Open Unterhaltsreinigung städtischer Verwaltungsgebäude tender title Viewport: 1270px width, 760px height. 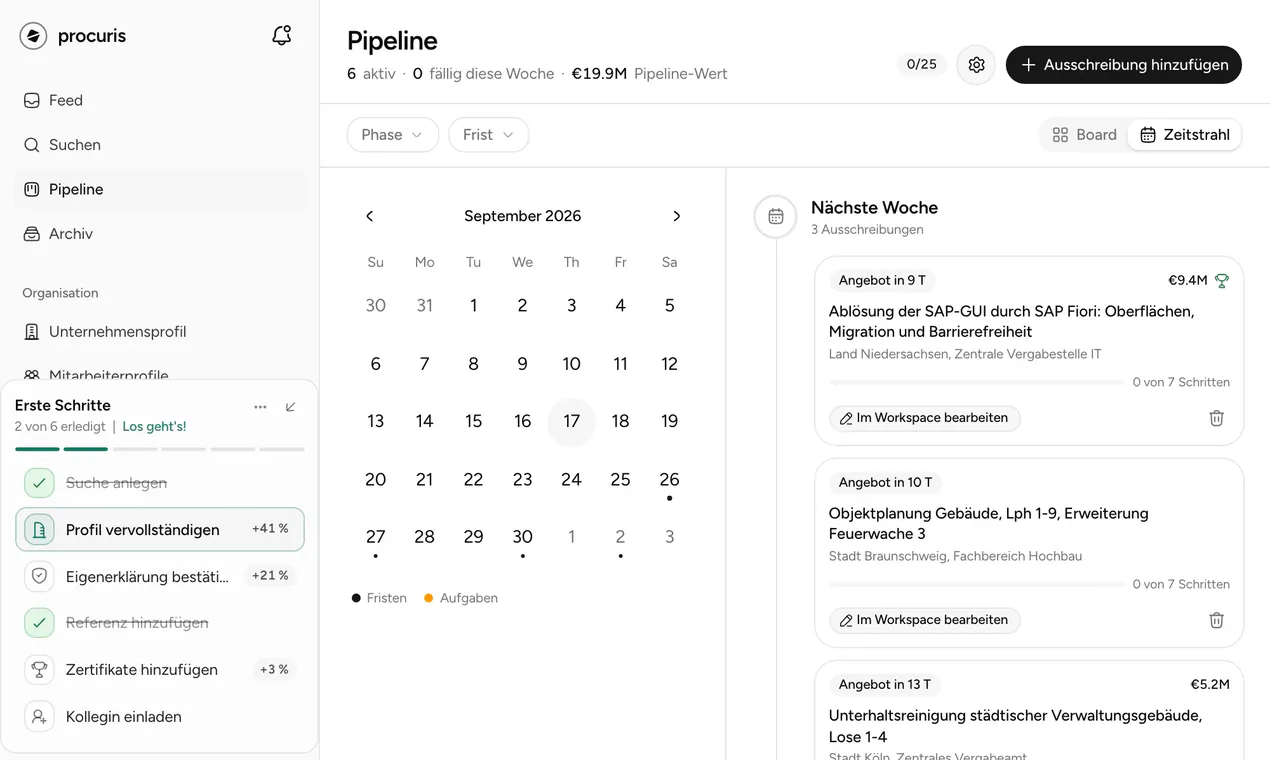pos(1015,726)
